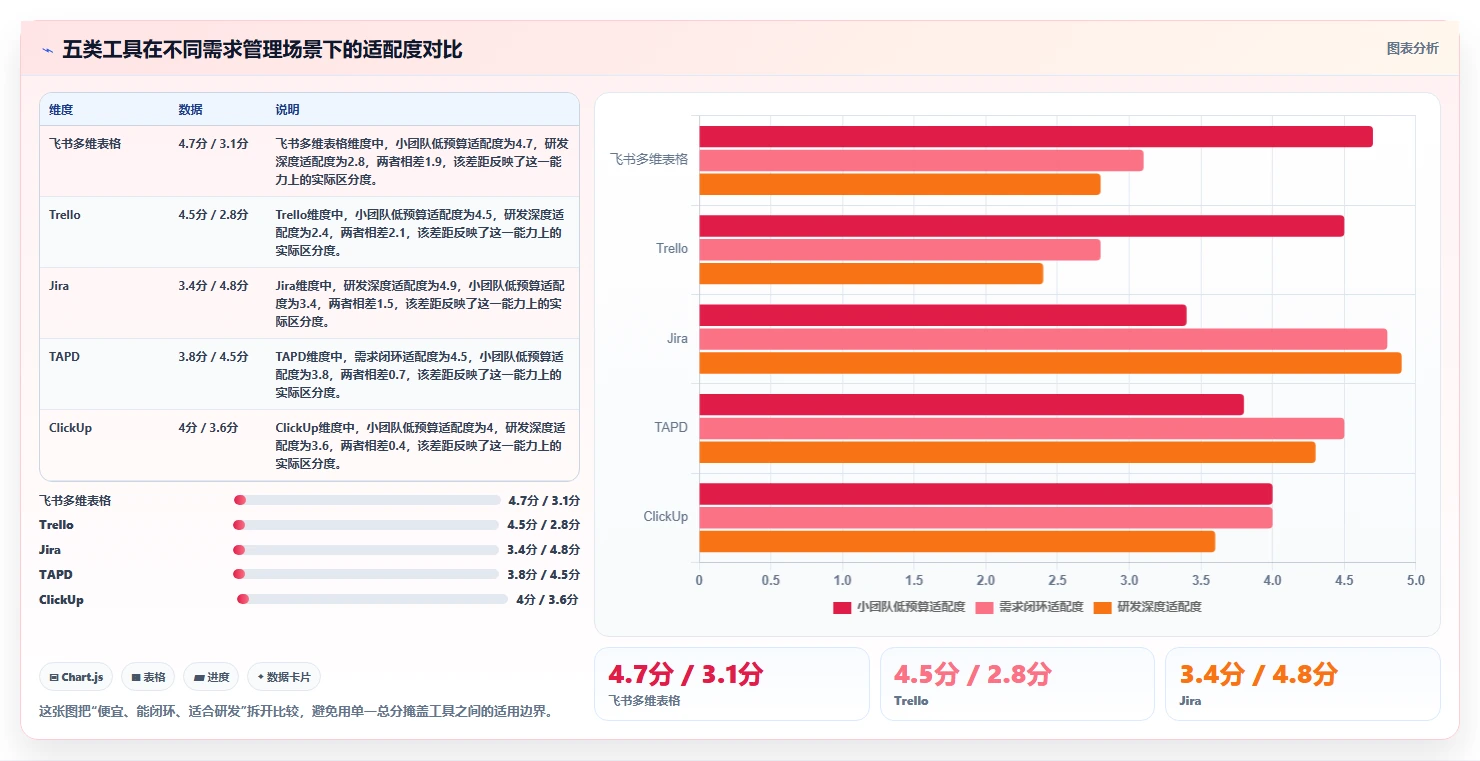
Task: Click the pink Trello bar in chart
Action: click(x=899, y=250)
